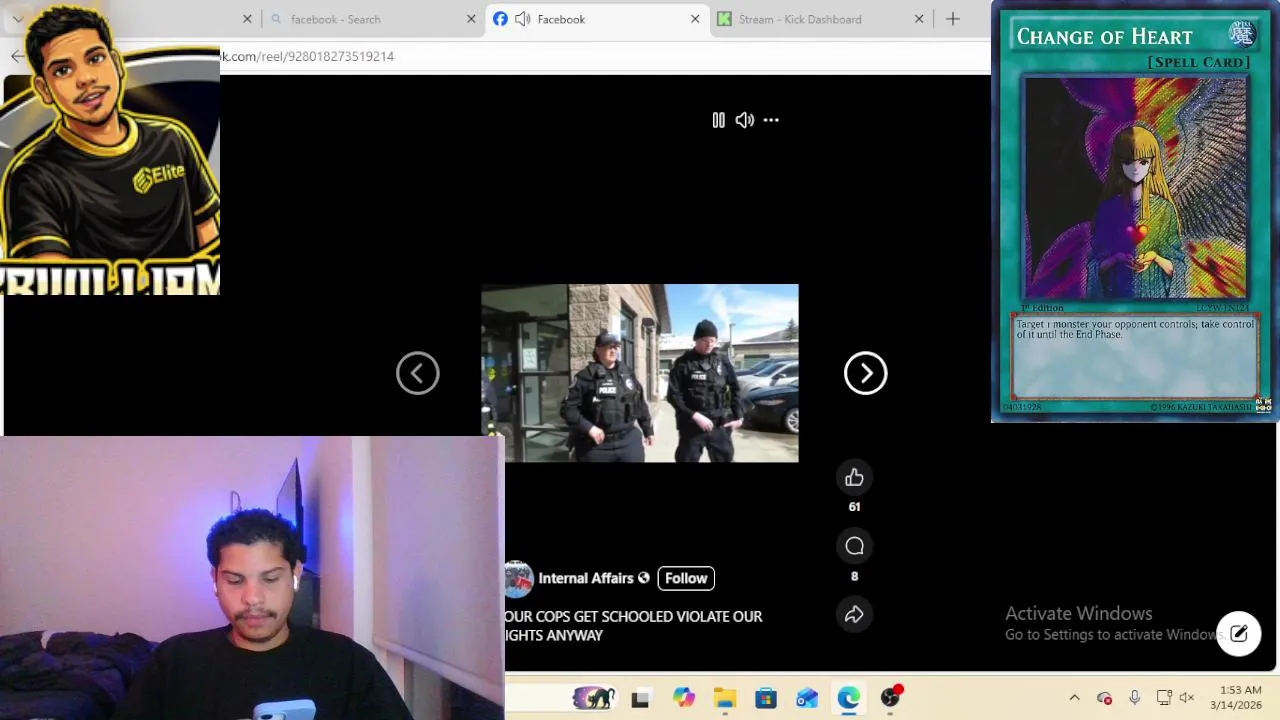
Task: Open OBS Studio from the taskbar
Action: pyautogui.click(x=890, y=698)
